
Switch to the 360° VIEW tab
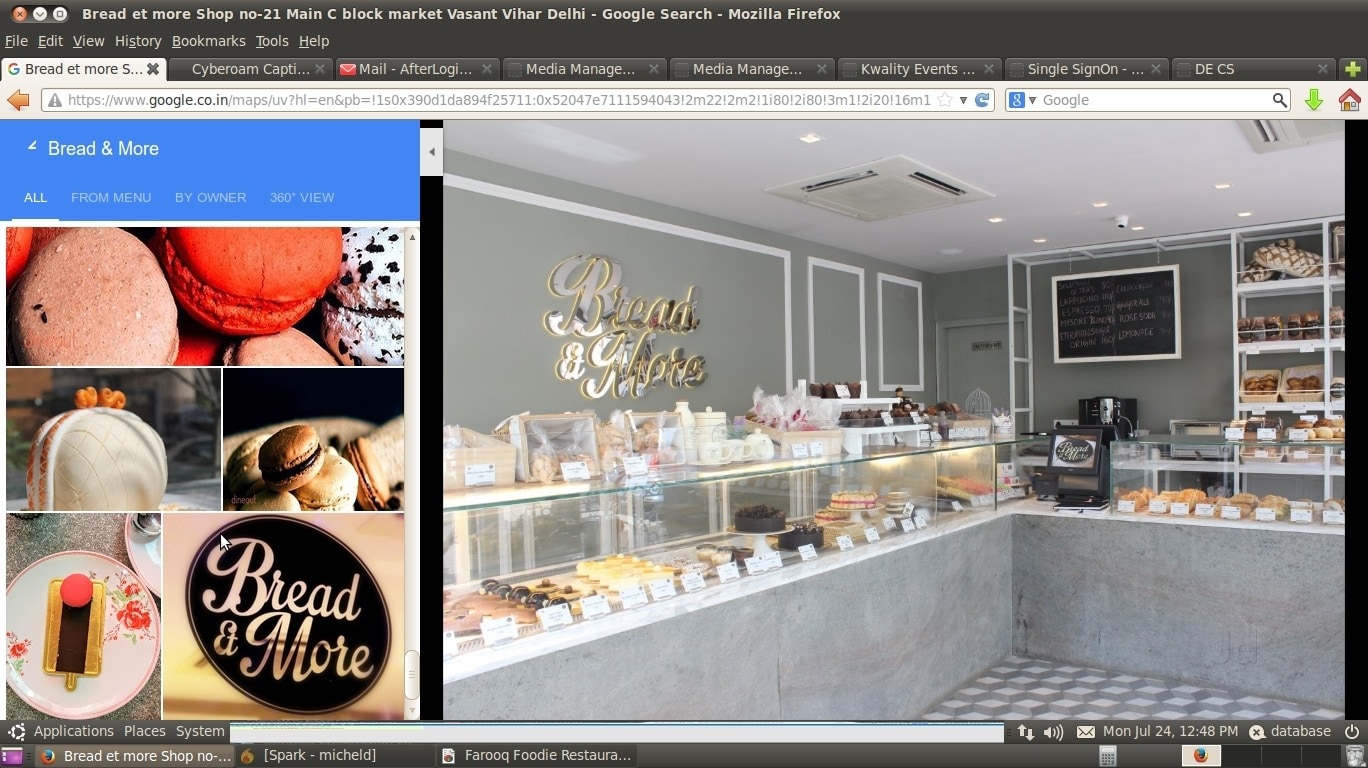point(302,197)
